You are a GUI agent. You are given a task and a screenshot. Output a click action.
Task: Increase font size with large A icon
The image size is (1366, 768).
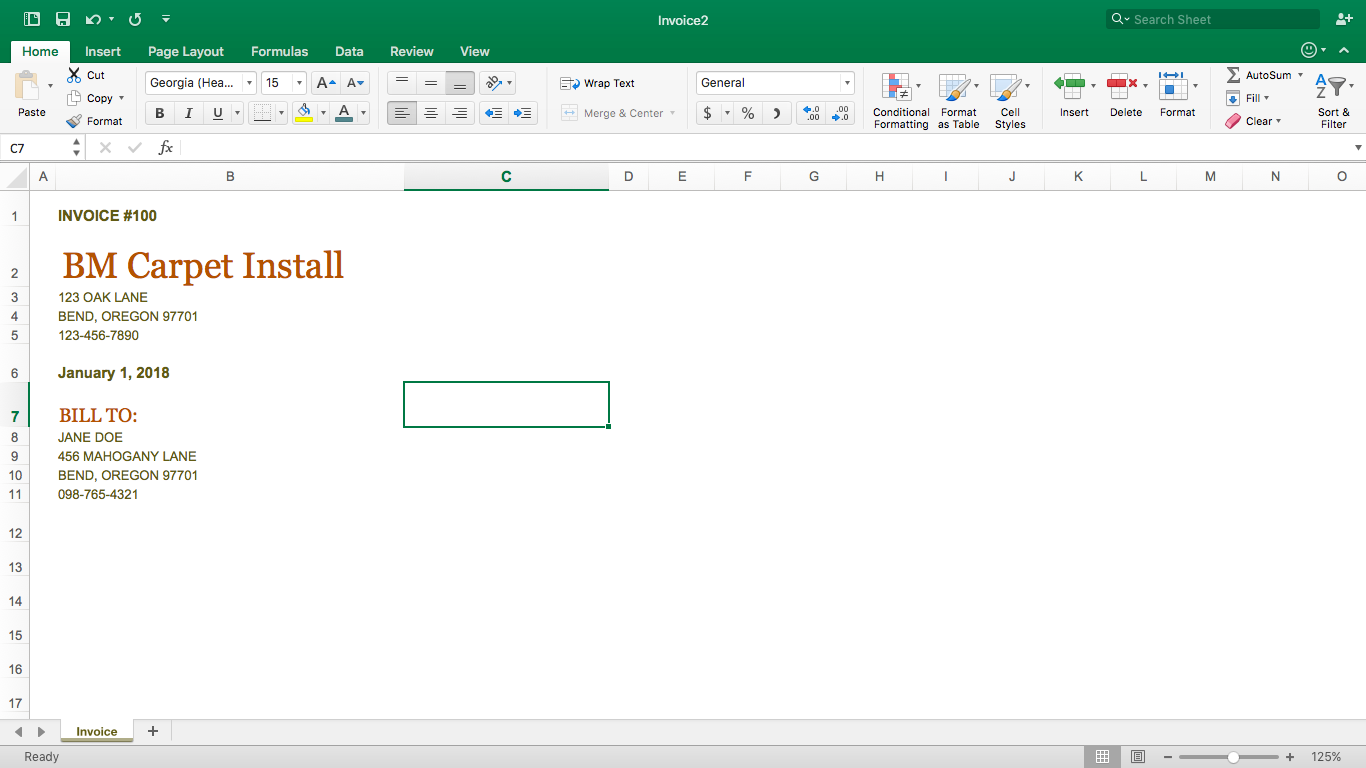326,83
